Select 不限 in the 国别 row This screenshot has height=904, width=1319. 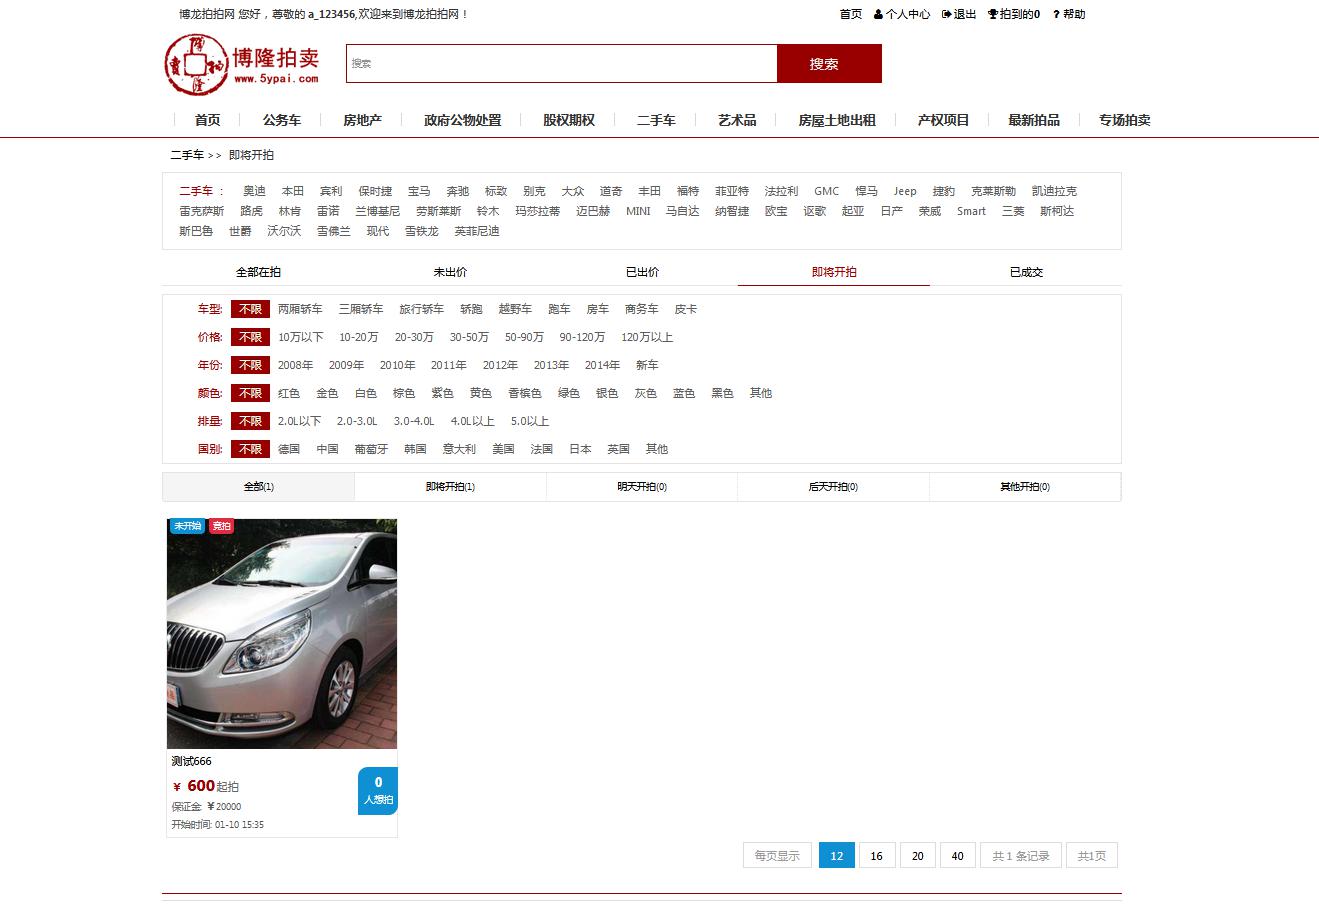tap(250, 449)
